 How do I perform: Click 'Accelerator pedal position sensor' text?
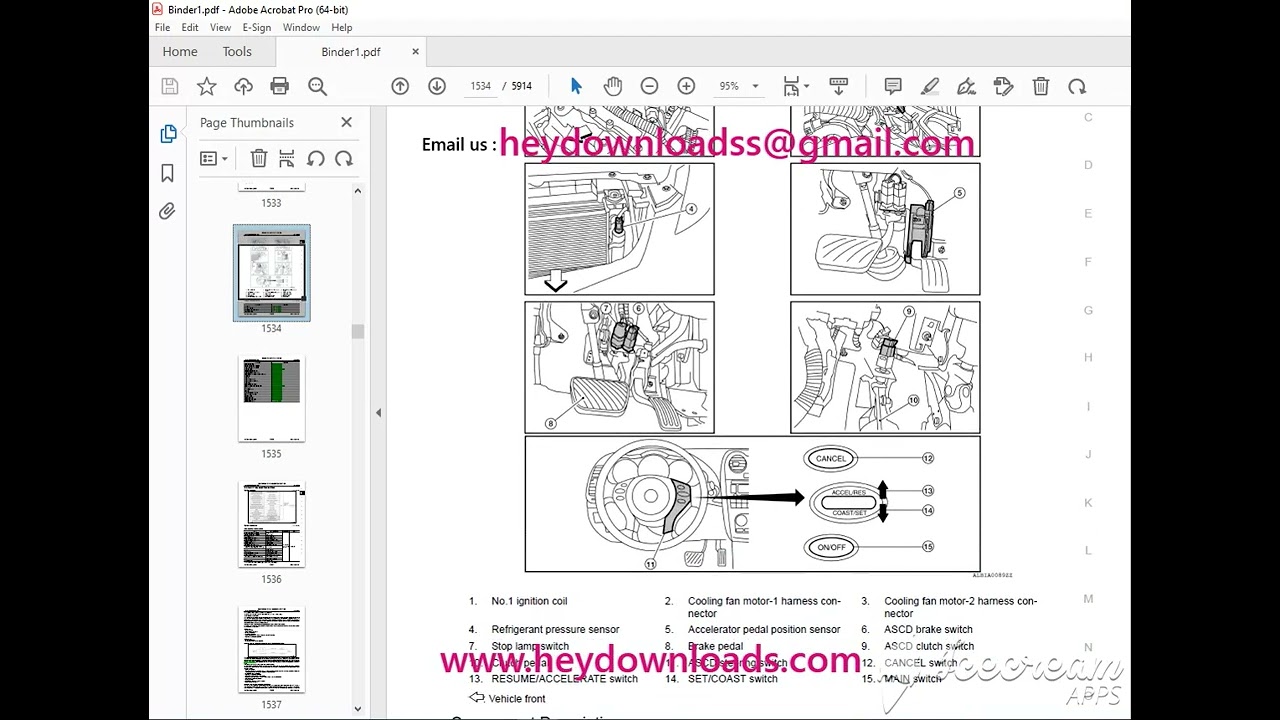(764, 630)
